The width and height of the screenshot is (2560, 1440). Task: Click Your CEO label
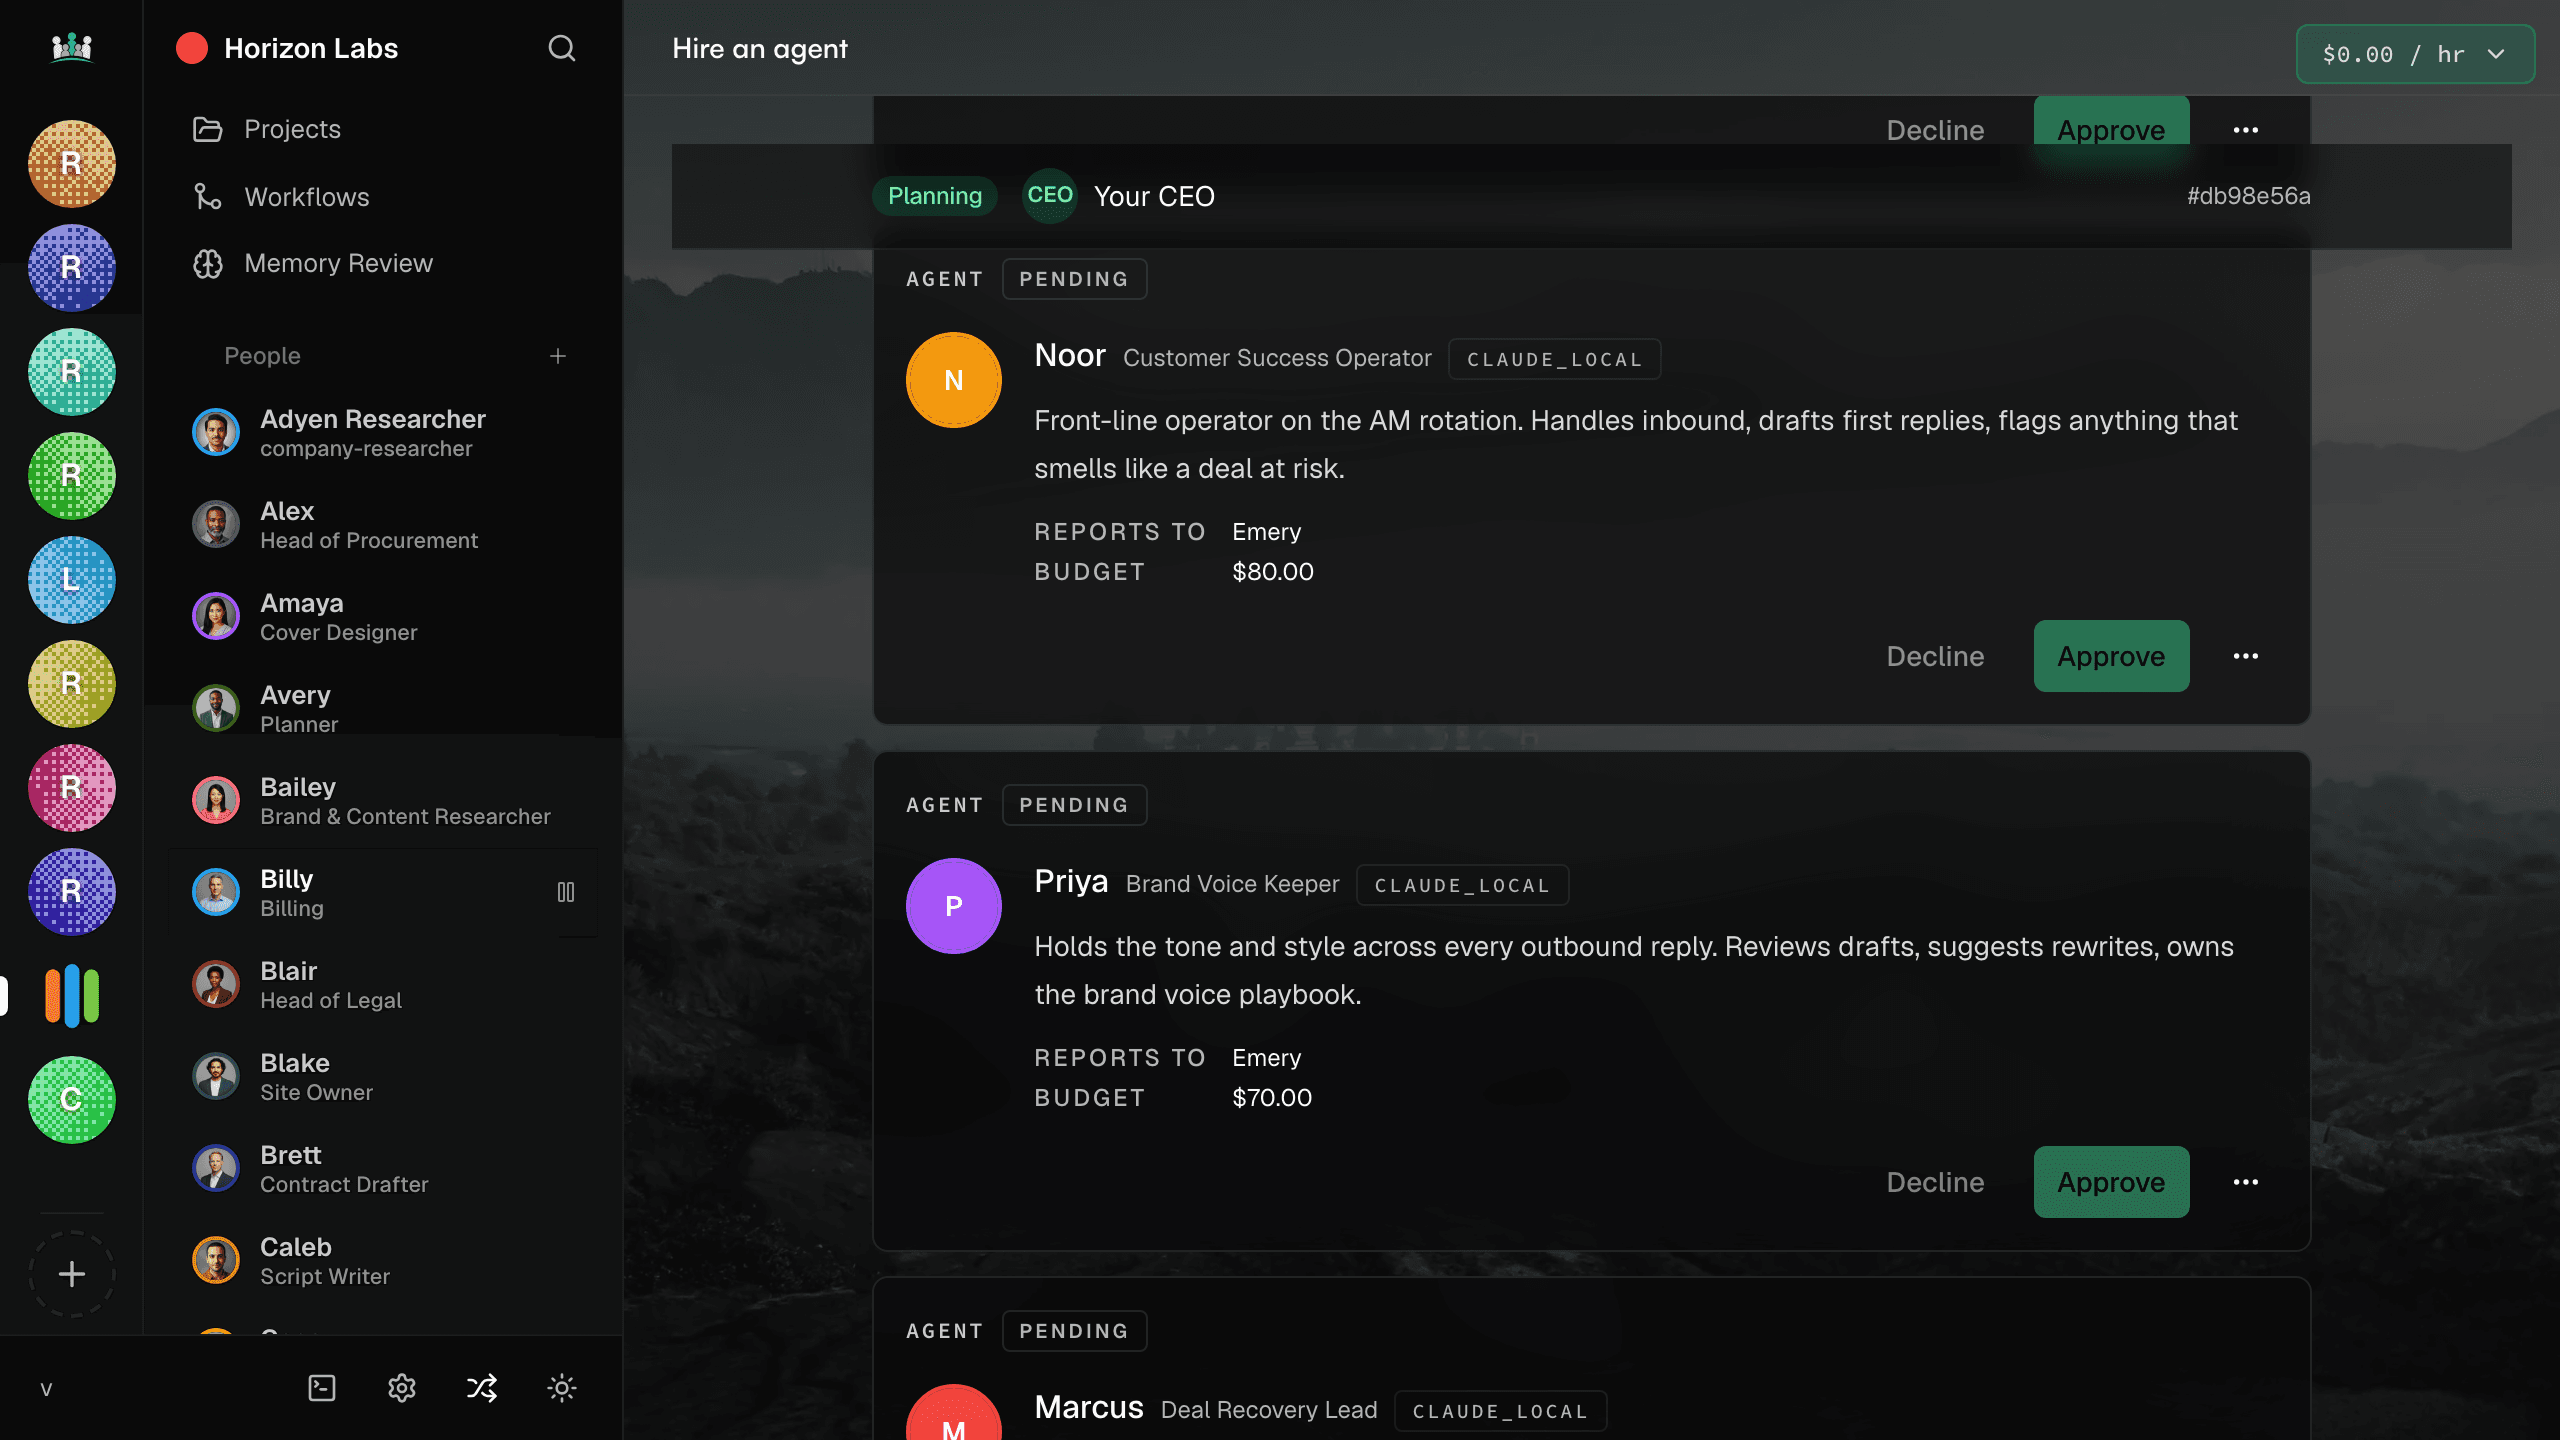pos(1154,196)
